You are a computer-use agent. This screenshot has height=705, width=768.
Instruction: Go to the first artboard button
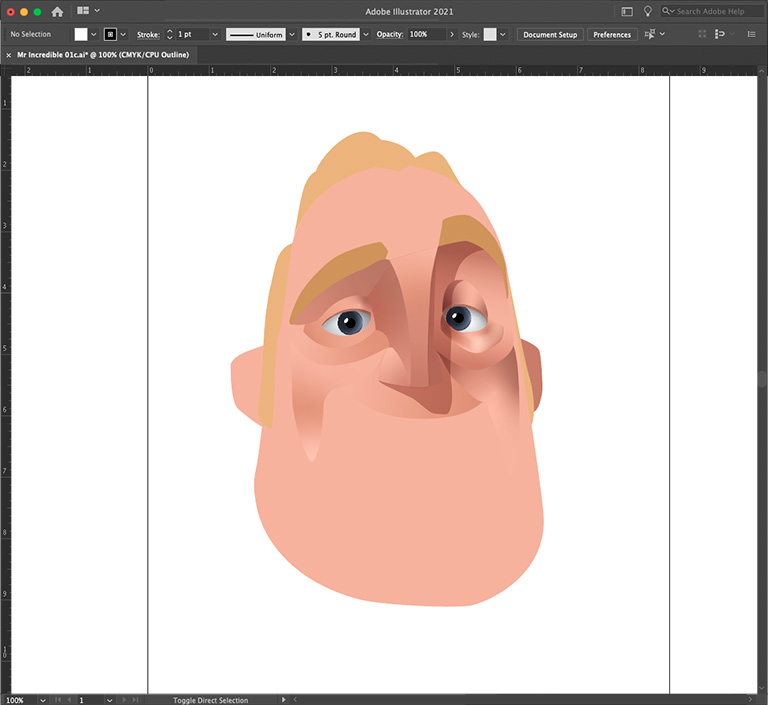(x=58, y=700)
